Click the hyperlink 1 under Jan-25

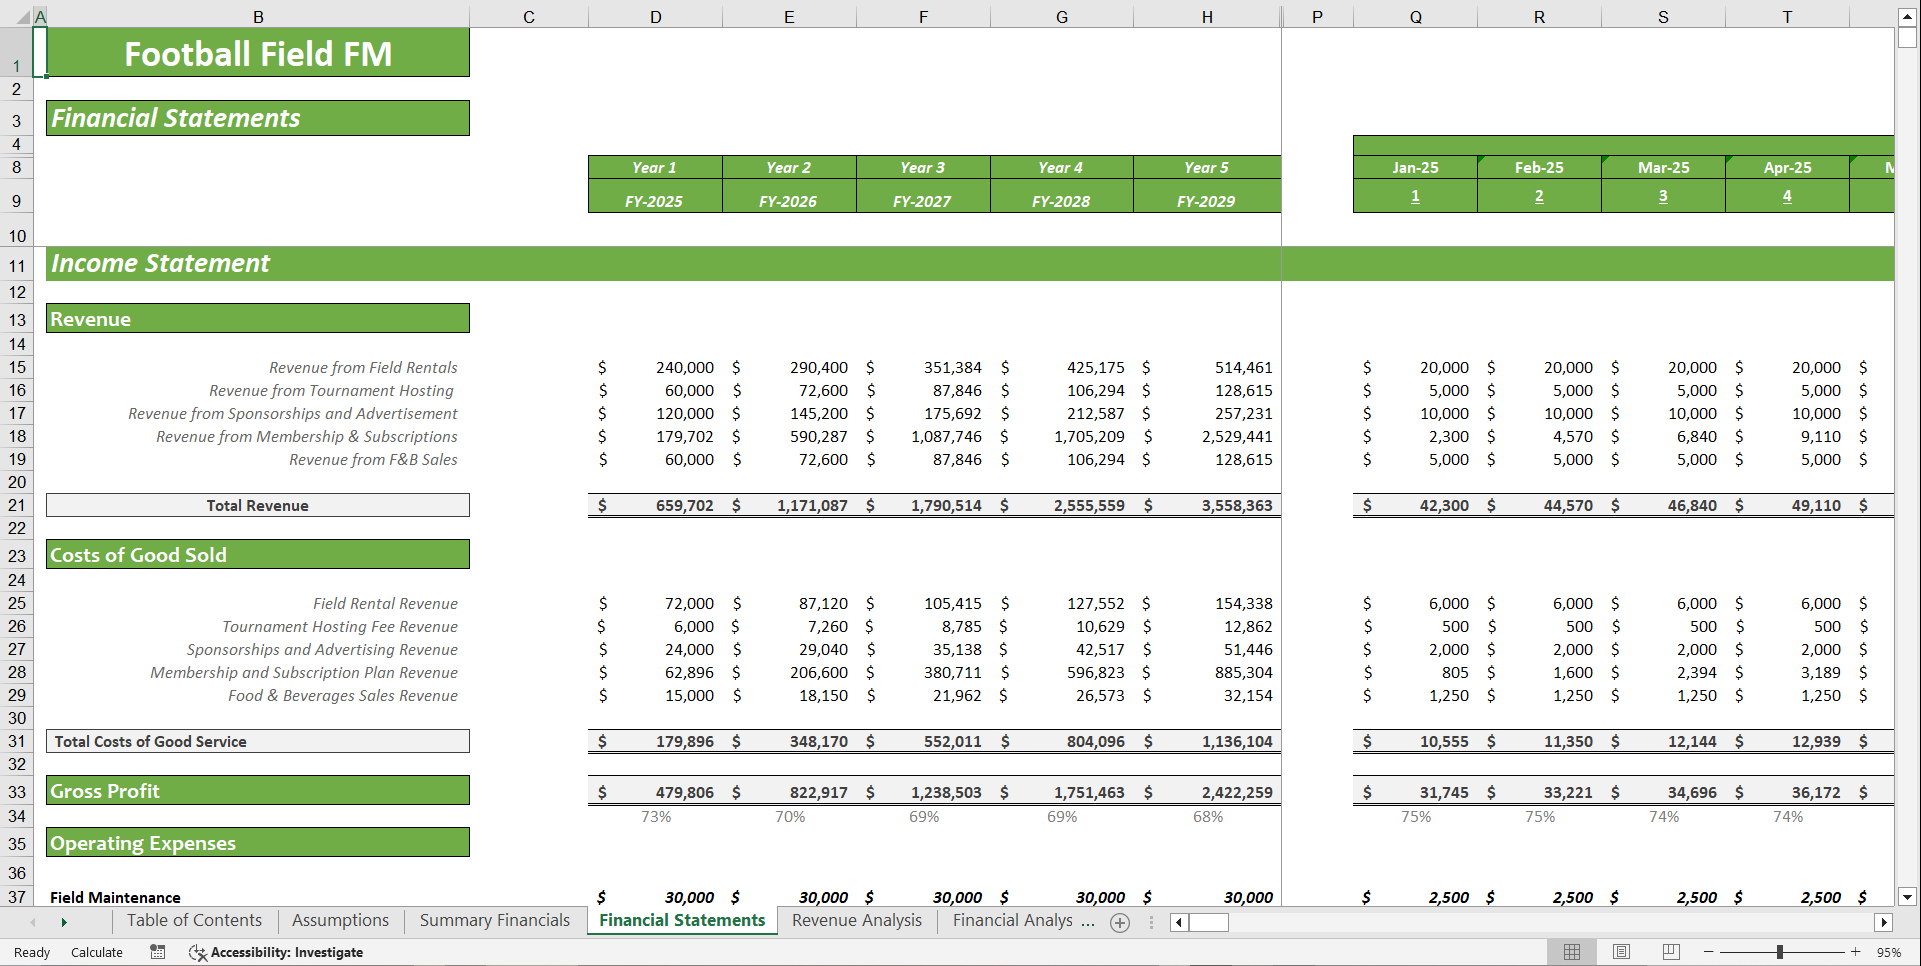(x=1414, y=196)
